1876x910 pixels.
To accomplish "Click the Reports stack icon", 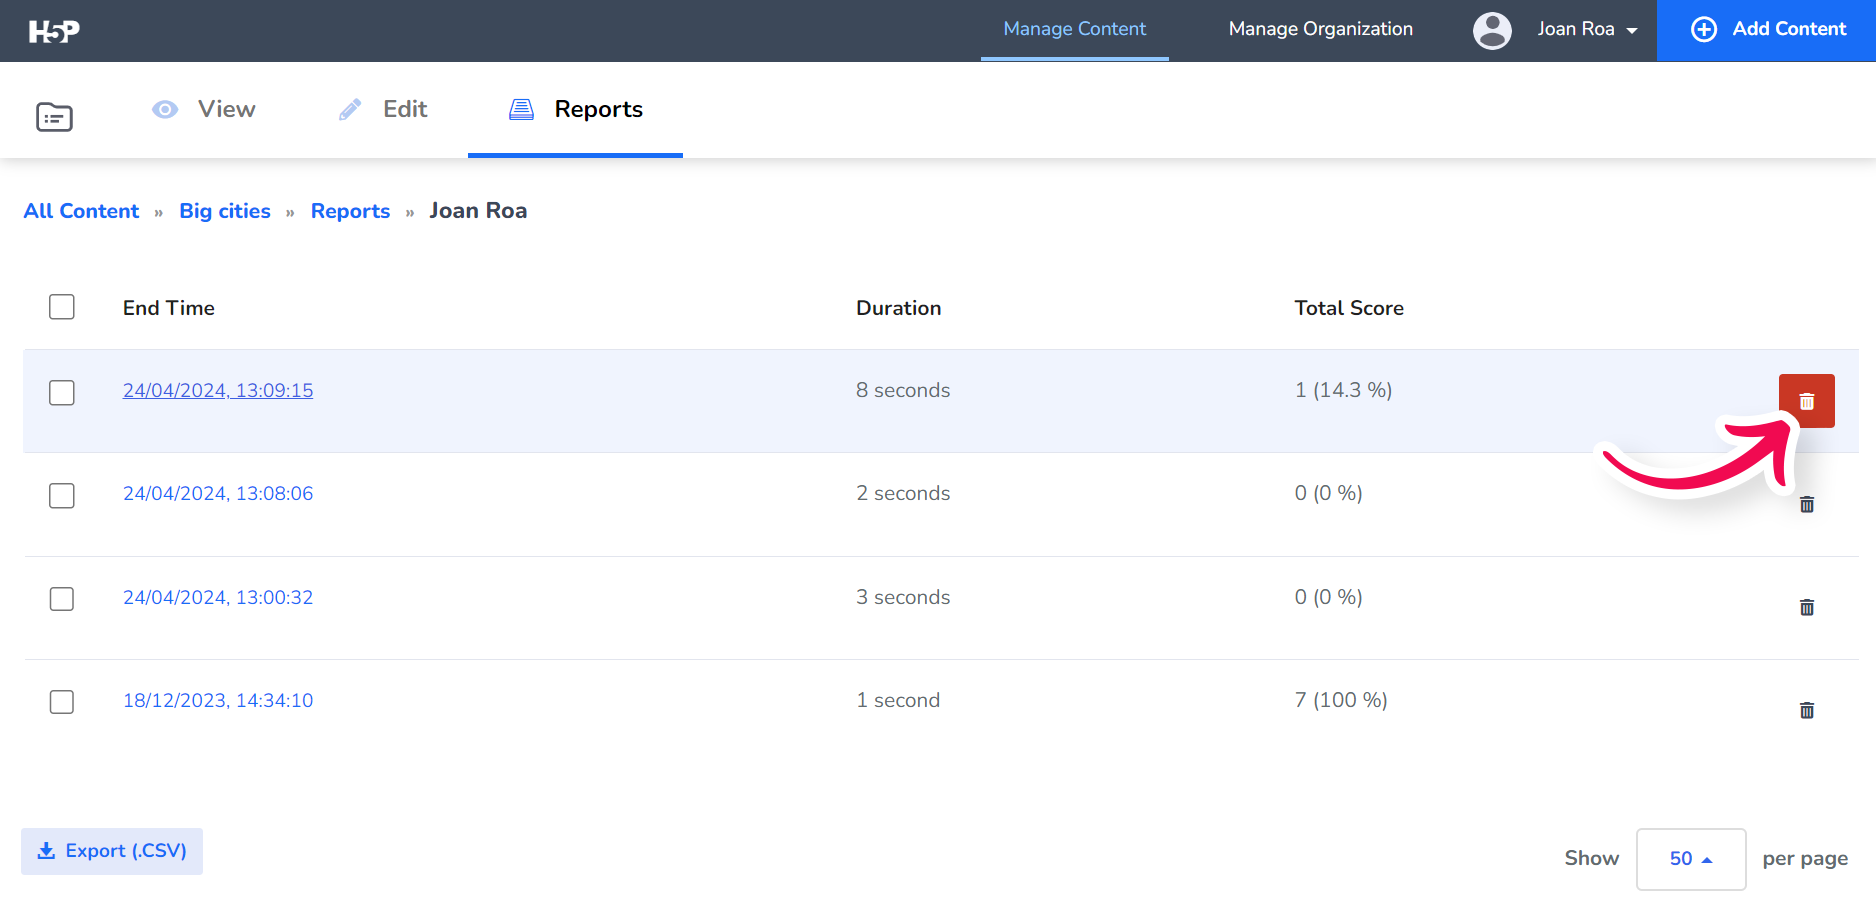I will (521, 109).
